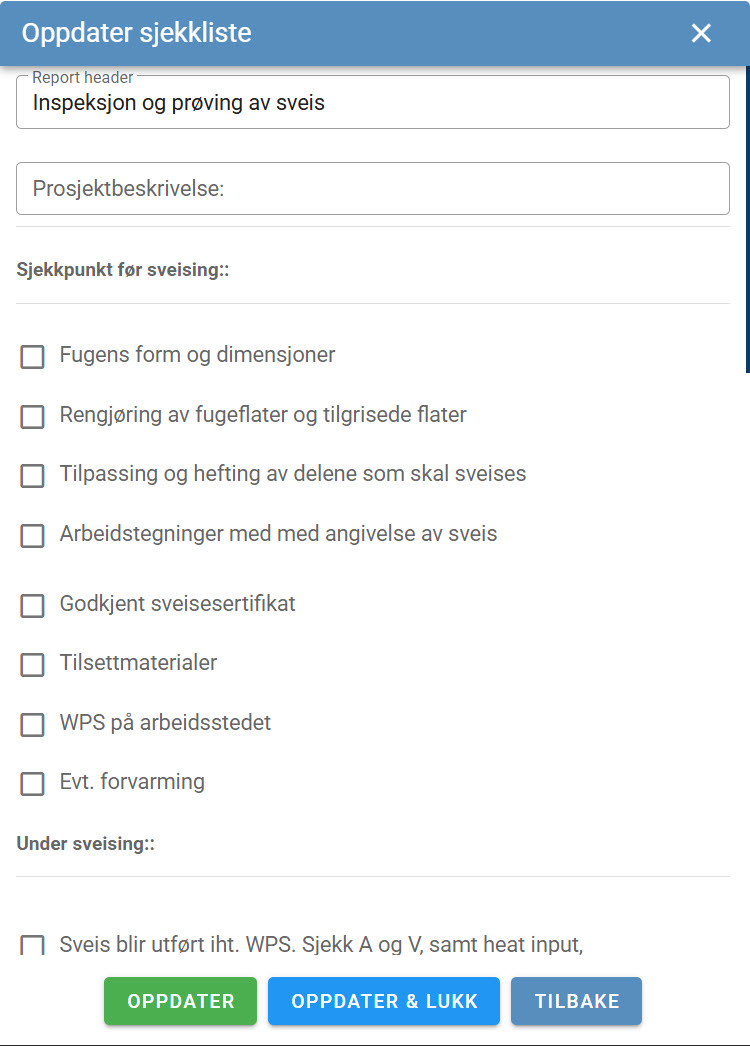The width and height of the screenshot is (750, 1046).
Task: Check 'Tilpassing og hefting av delene som skal sveises'
Action: (31, 476)
